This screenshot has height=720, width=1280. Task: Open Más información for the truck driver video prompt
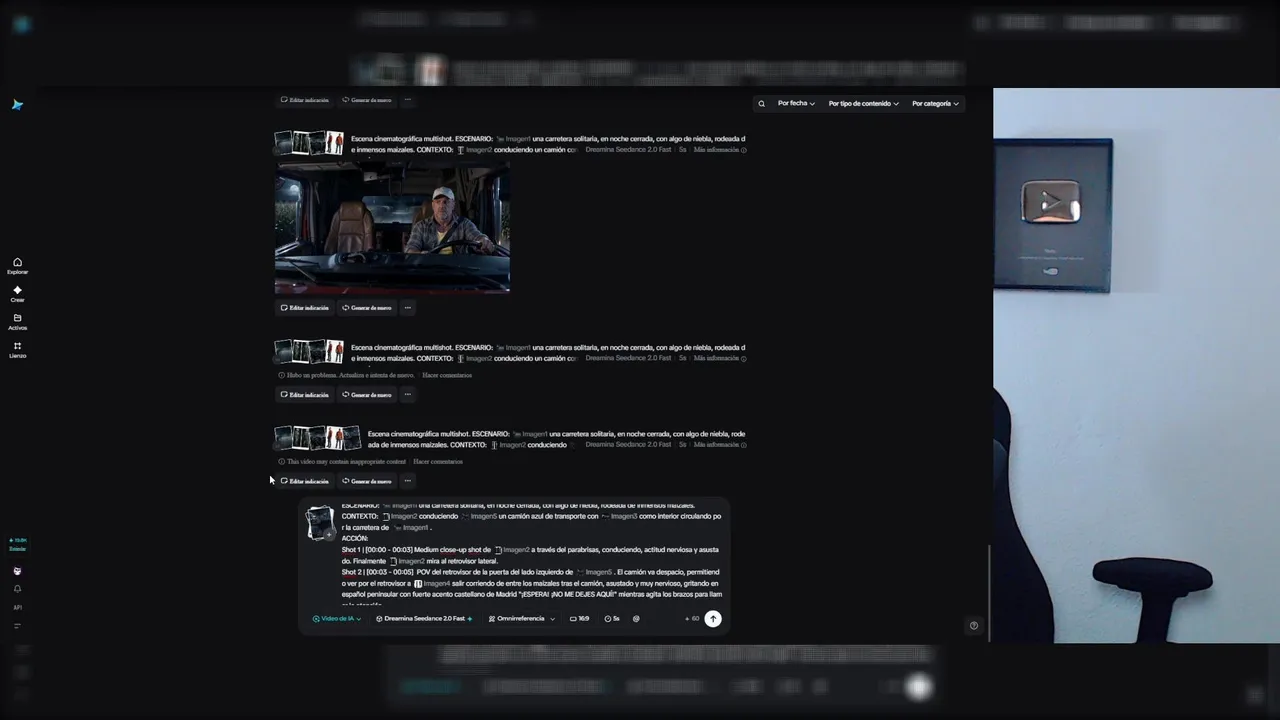[720, 149]
